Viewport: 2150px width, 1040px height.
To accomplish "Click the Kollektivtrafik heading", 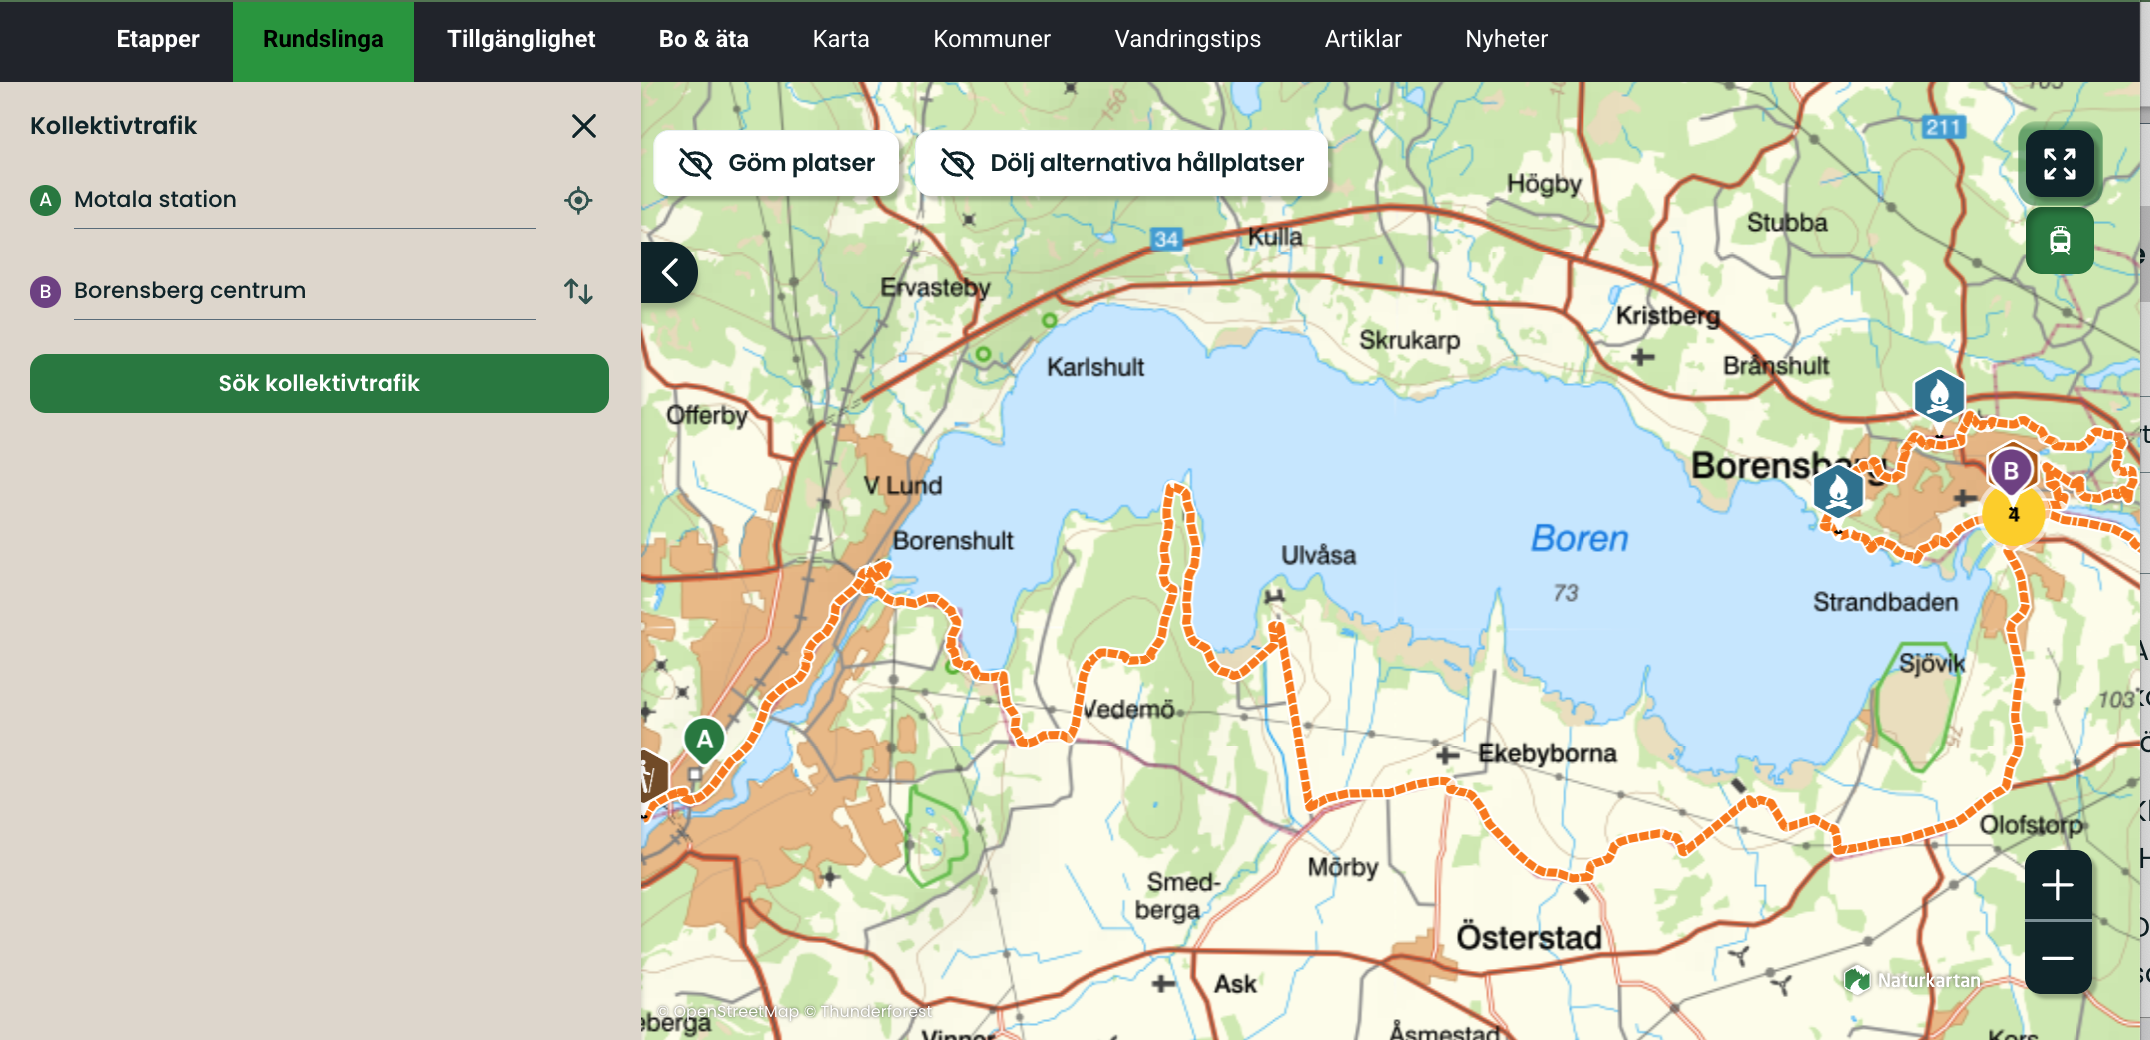I will pos(113,126).
